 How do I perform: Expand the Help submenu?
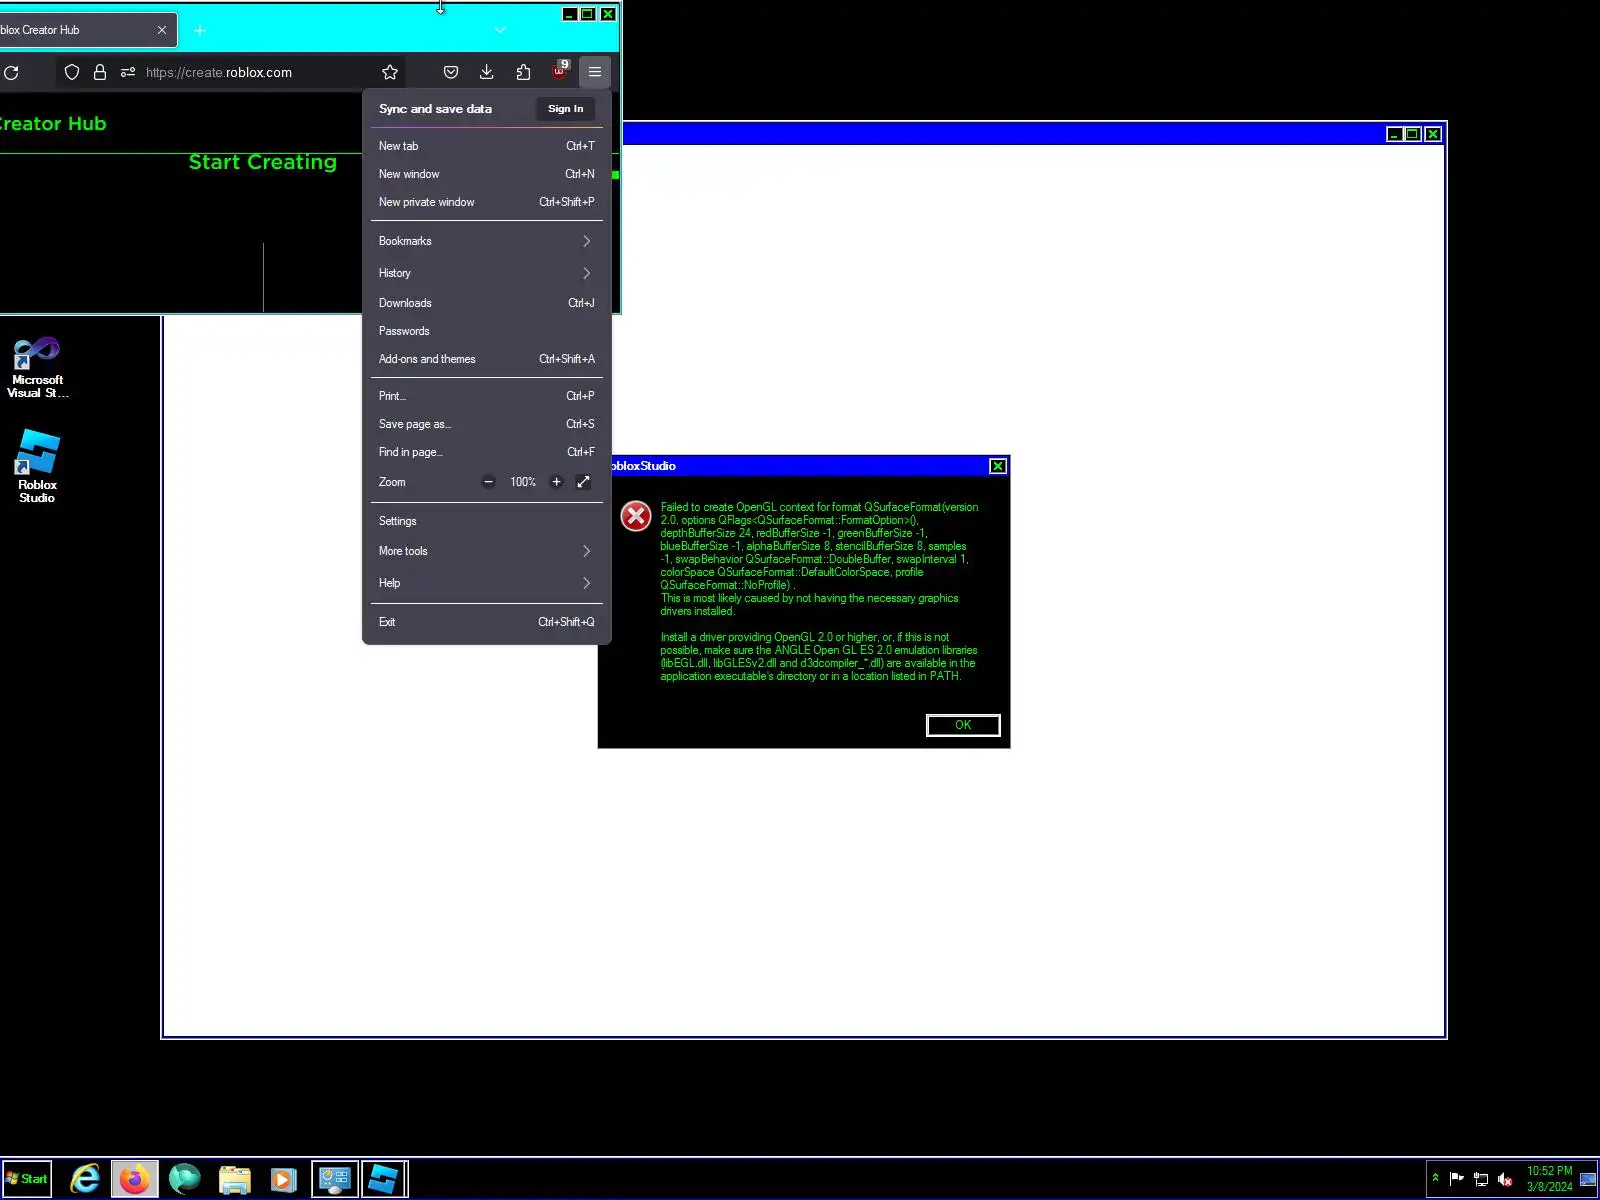coord(487,583)
